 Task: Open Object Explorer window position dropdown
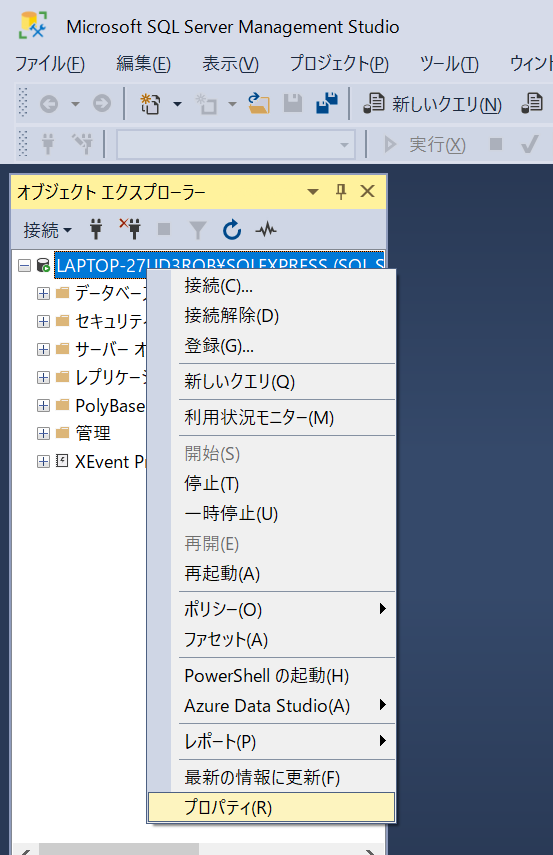tap(313, 192)
